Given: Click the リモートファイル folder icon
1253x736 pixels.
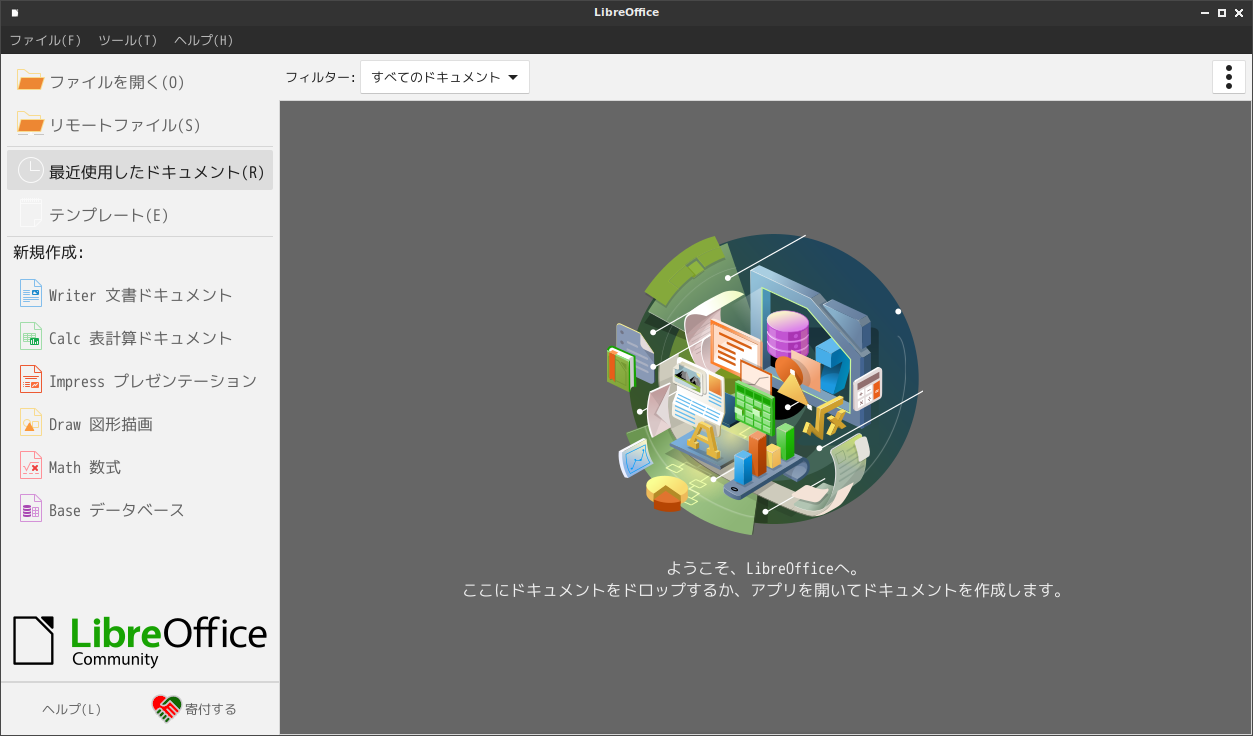Looking at the screenshot, I should click(x=31, y=125).
